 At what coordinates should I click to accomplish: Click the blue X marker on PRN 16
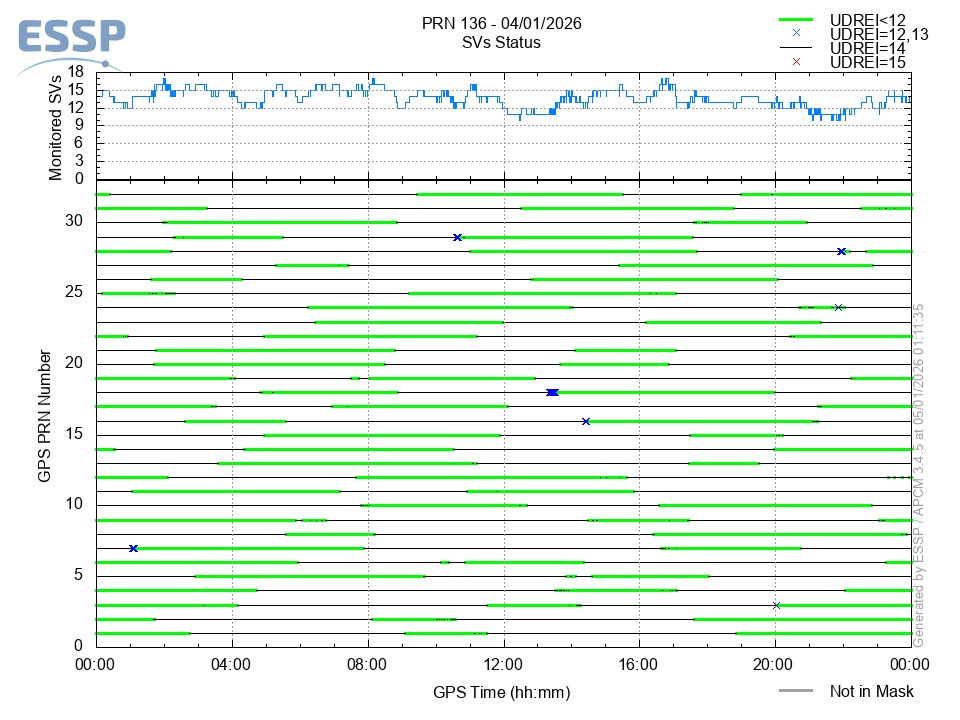pos(586,421)
